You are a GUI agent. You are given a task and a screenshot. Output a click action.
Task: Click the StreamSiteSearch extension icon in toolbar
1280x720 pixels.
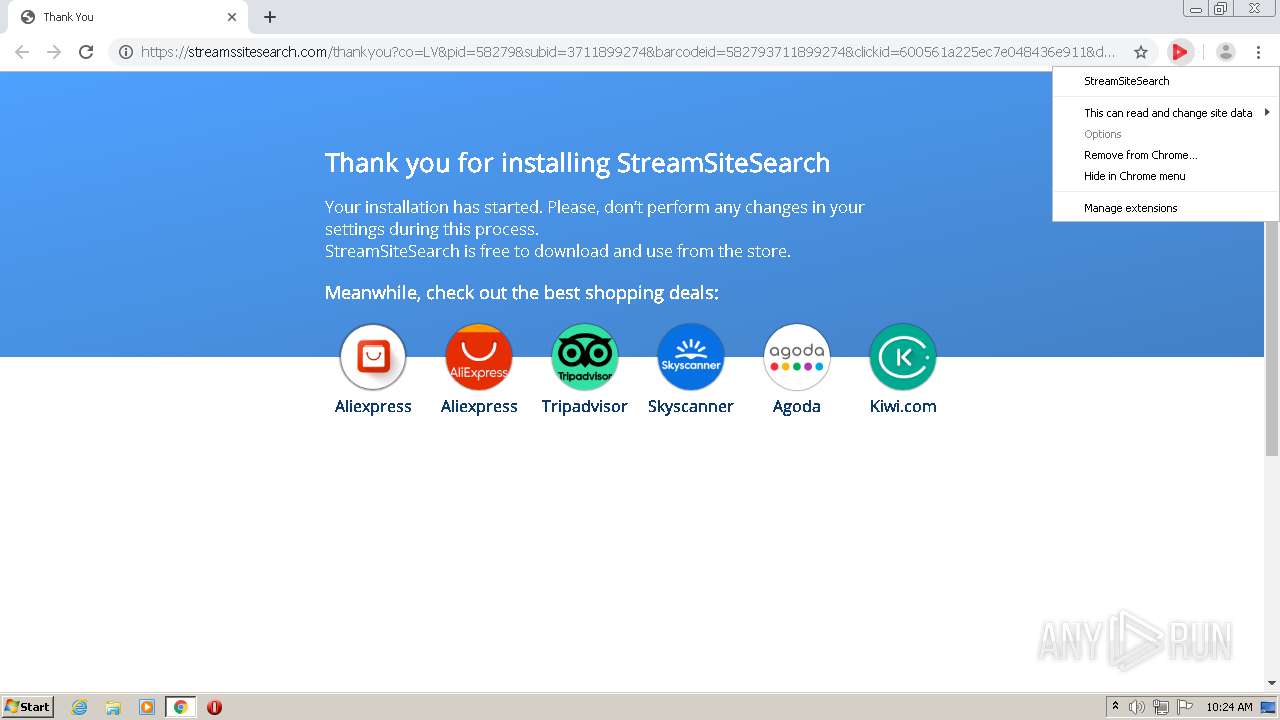click(x=1180, y=52)
